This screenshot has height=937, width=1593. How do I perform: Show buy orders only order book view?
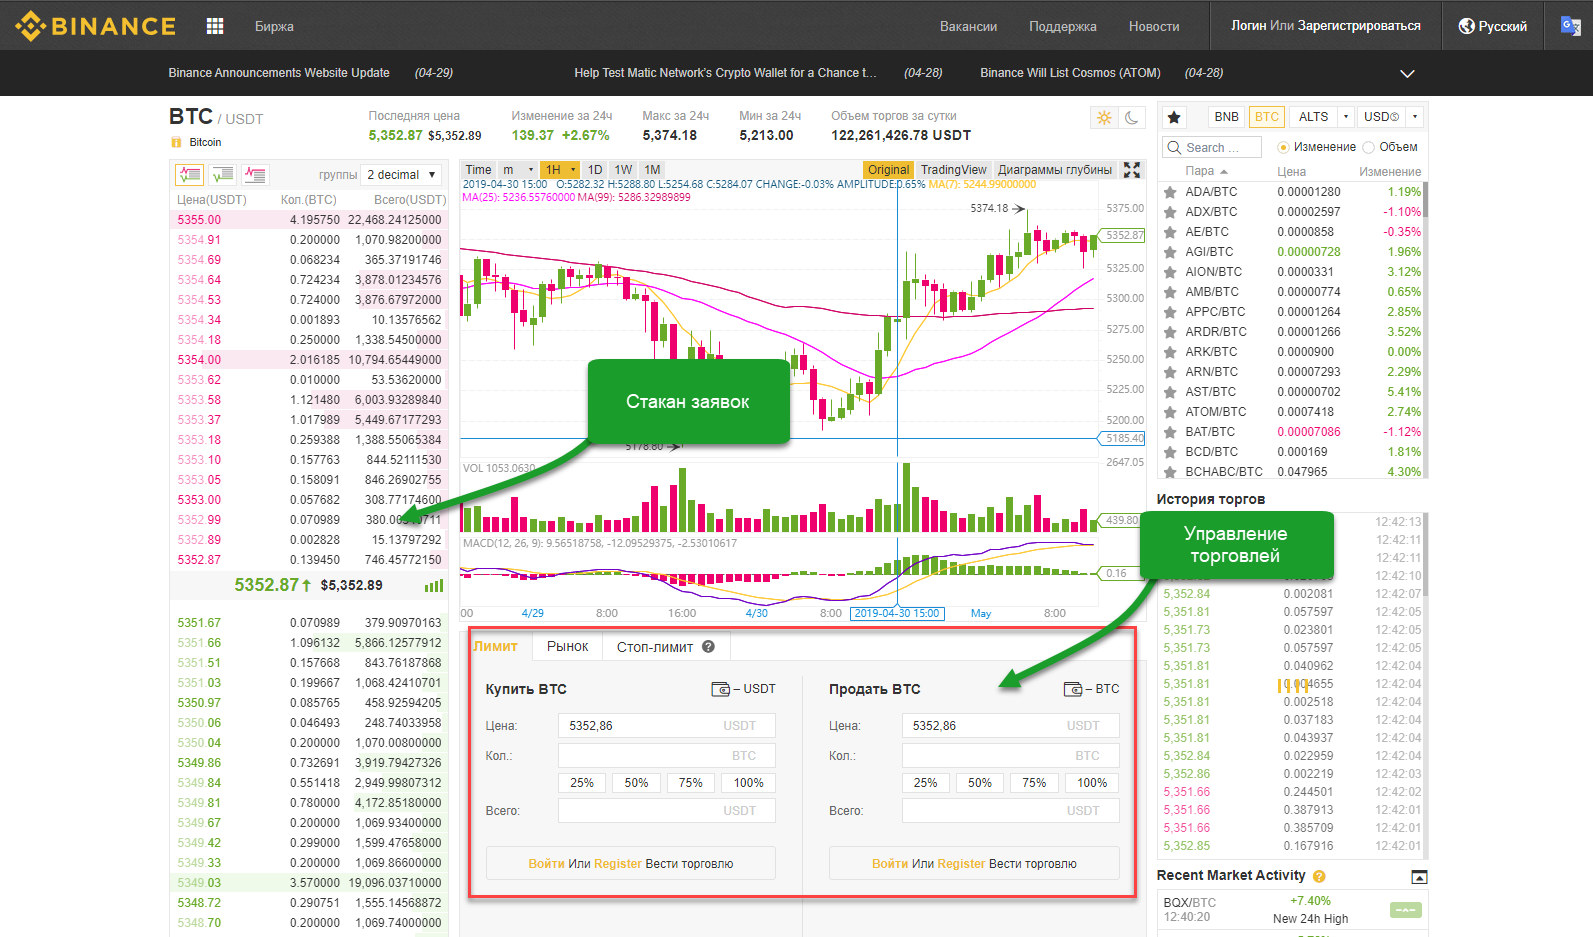(222, 175)
